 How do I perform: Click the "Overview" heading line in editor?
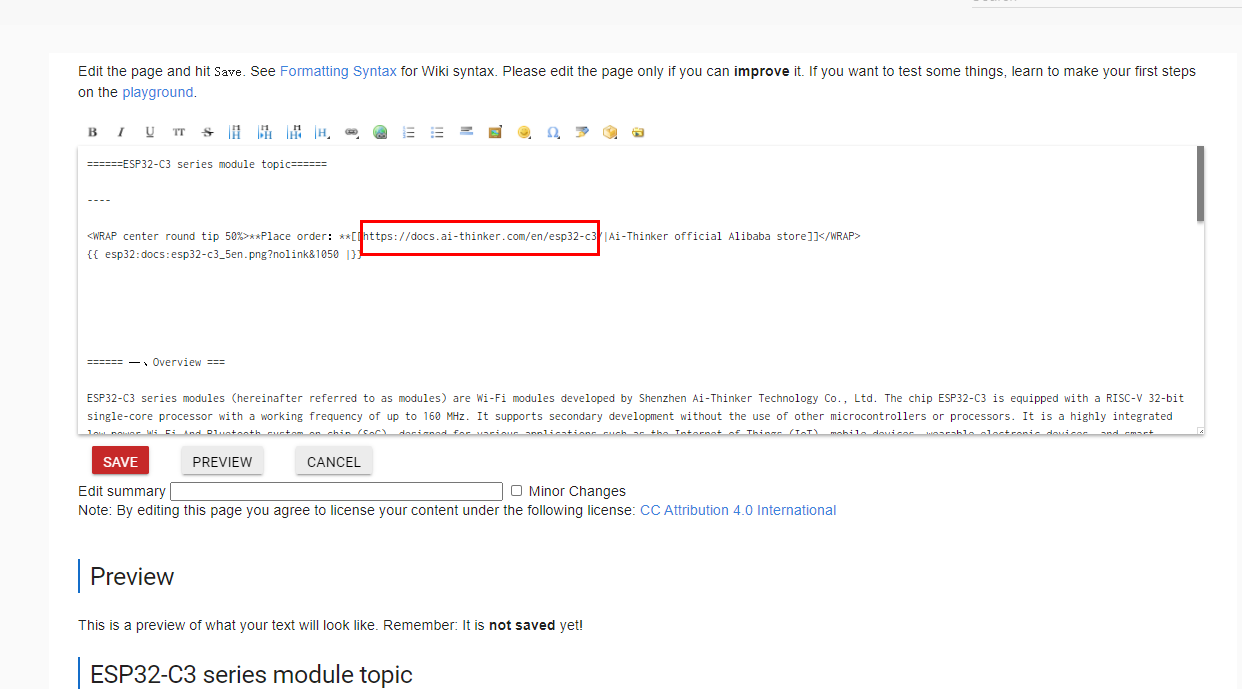pos(156,362)
